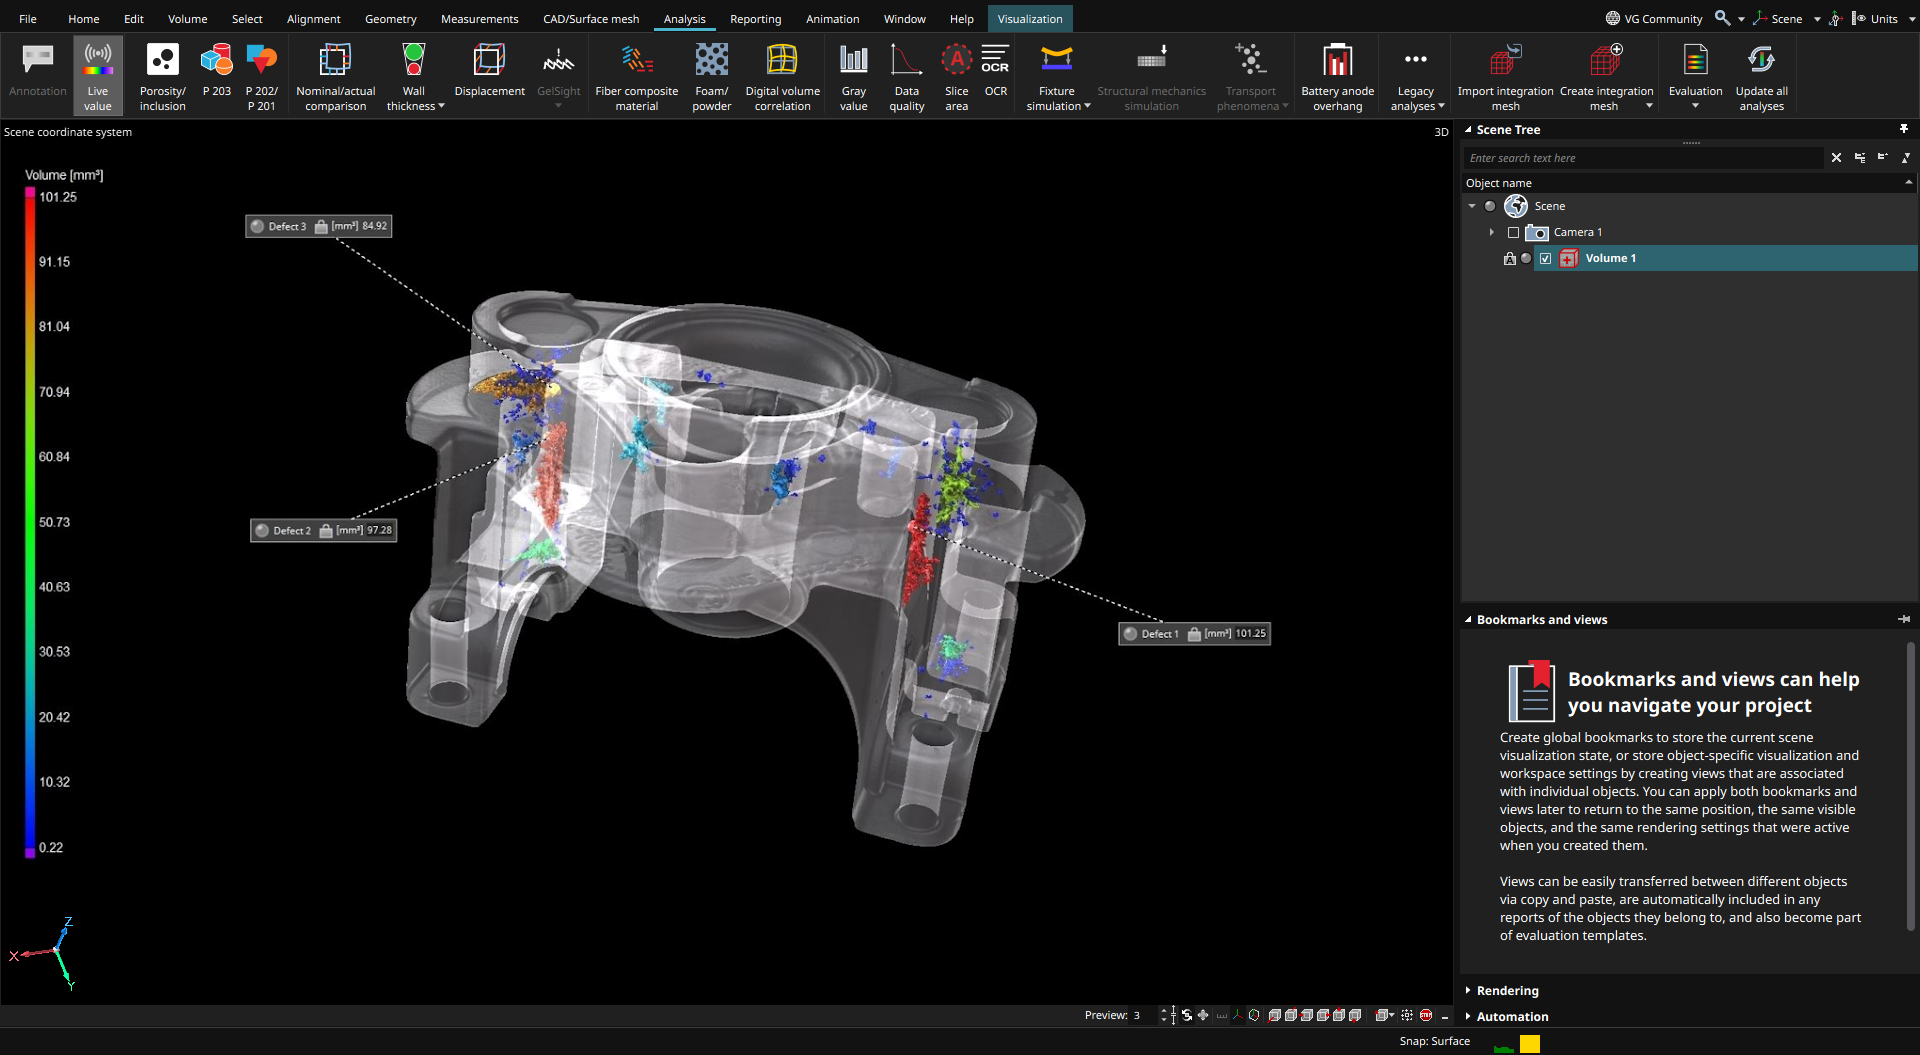Launch Digital volume correlation
Image resolution: width=1920 pixels, height=1055 pixels.
pyautogui.click(x=782, y=76)
